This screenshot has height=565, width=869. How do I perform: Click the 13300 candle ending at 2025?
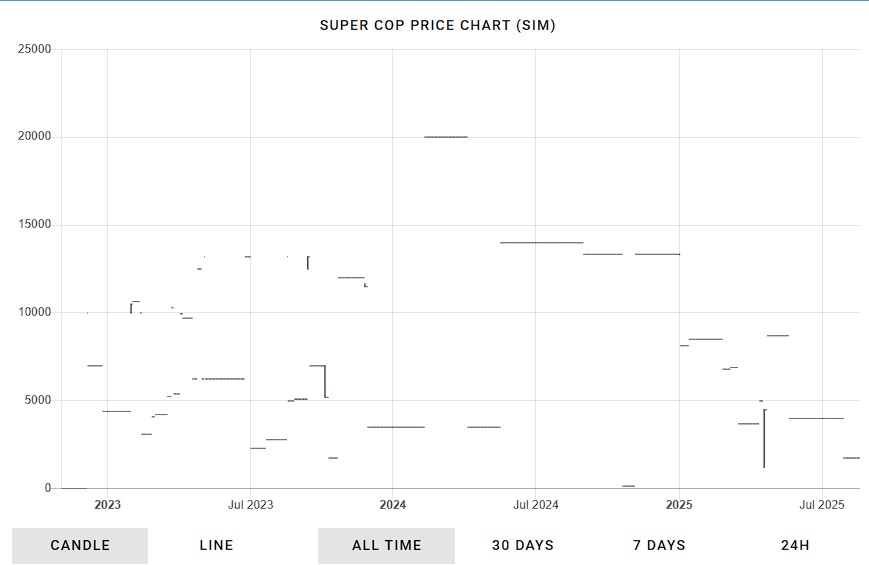[657, 254]
